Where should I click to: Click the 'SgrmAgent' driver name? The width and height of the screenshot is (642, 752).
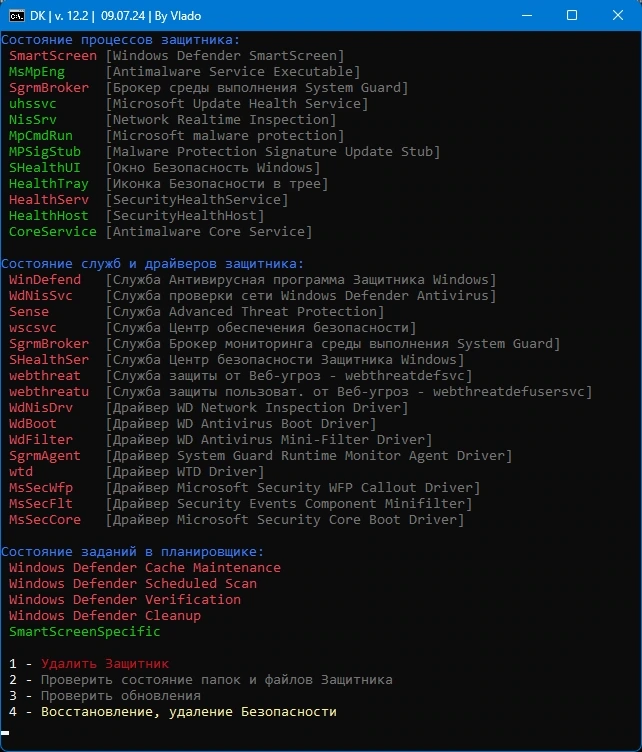coord(45,456)
